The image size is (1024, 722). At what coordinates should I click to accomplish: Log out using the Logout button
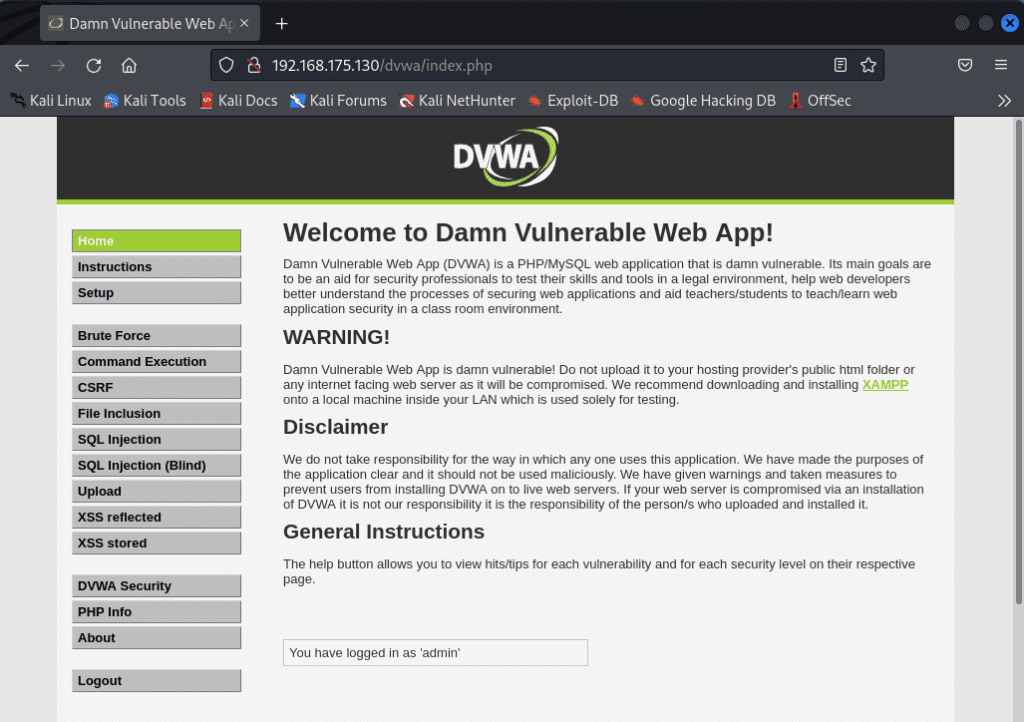[156, 680]
